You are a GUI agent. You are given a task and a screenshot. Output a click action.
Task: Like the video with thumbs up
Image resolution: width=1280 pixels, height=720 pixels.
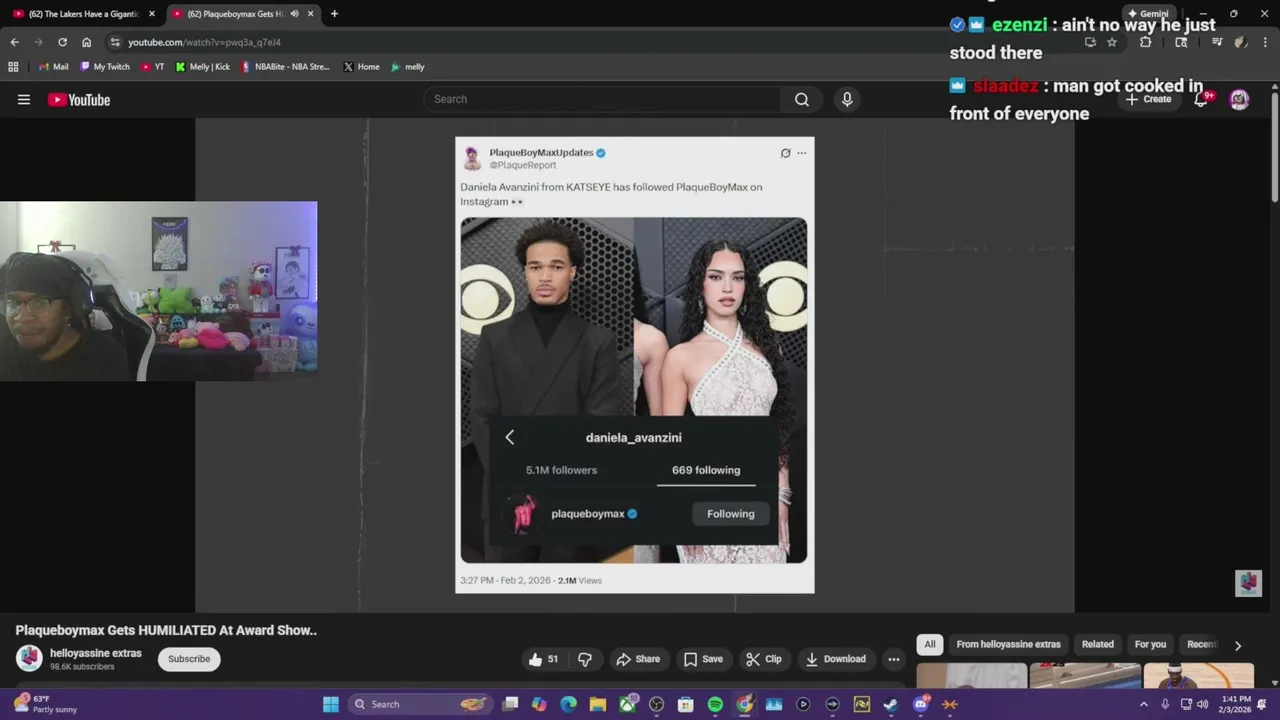point(544,659)
